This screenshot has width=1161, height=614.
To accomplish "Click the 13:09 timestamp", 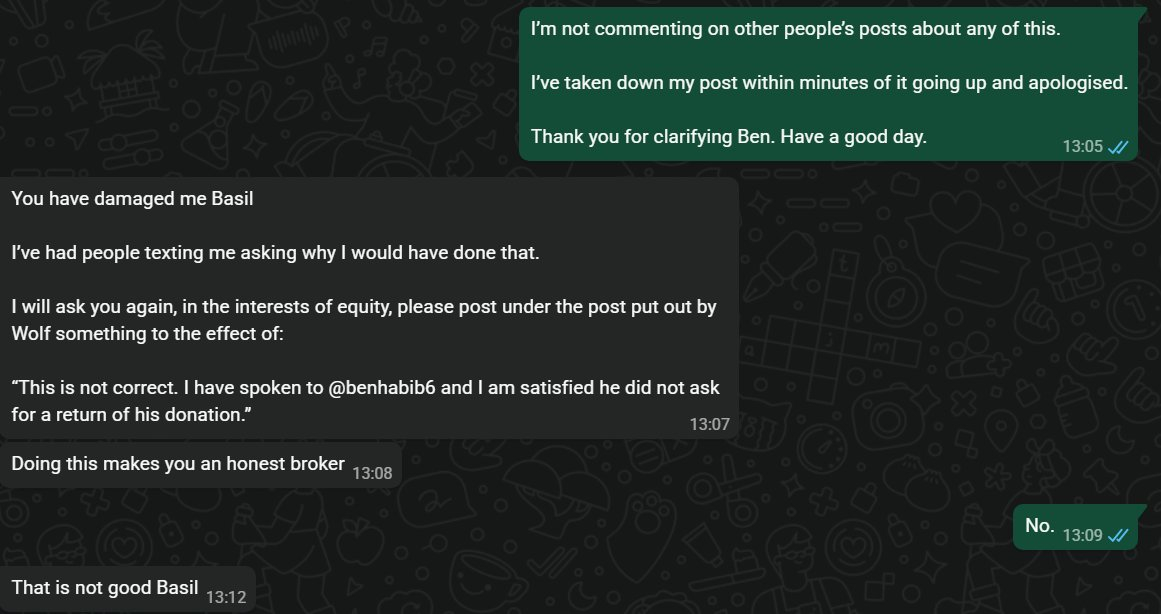I will [x=1082, y=535].
